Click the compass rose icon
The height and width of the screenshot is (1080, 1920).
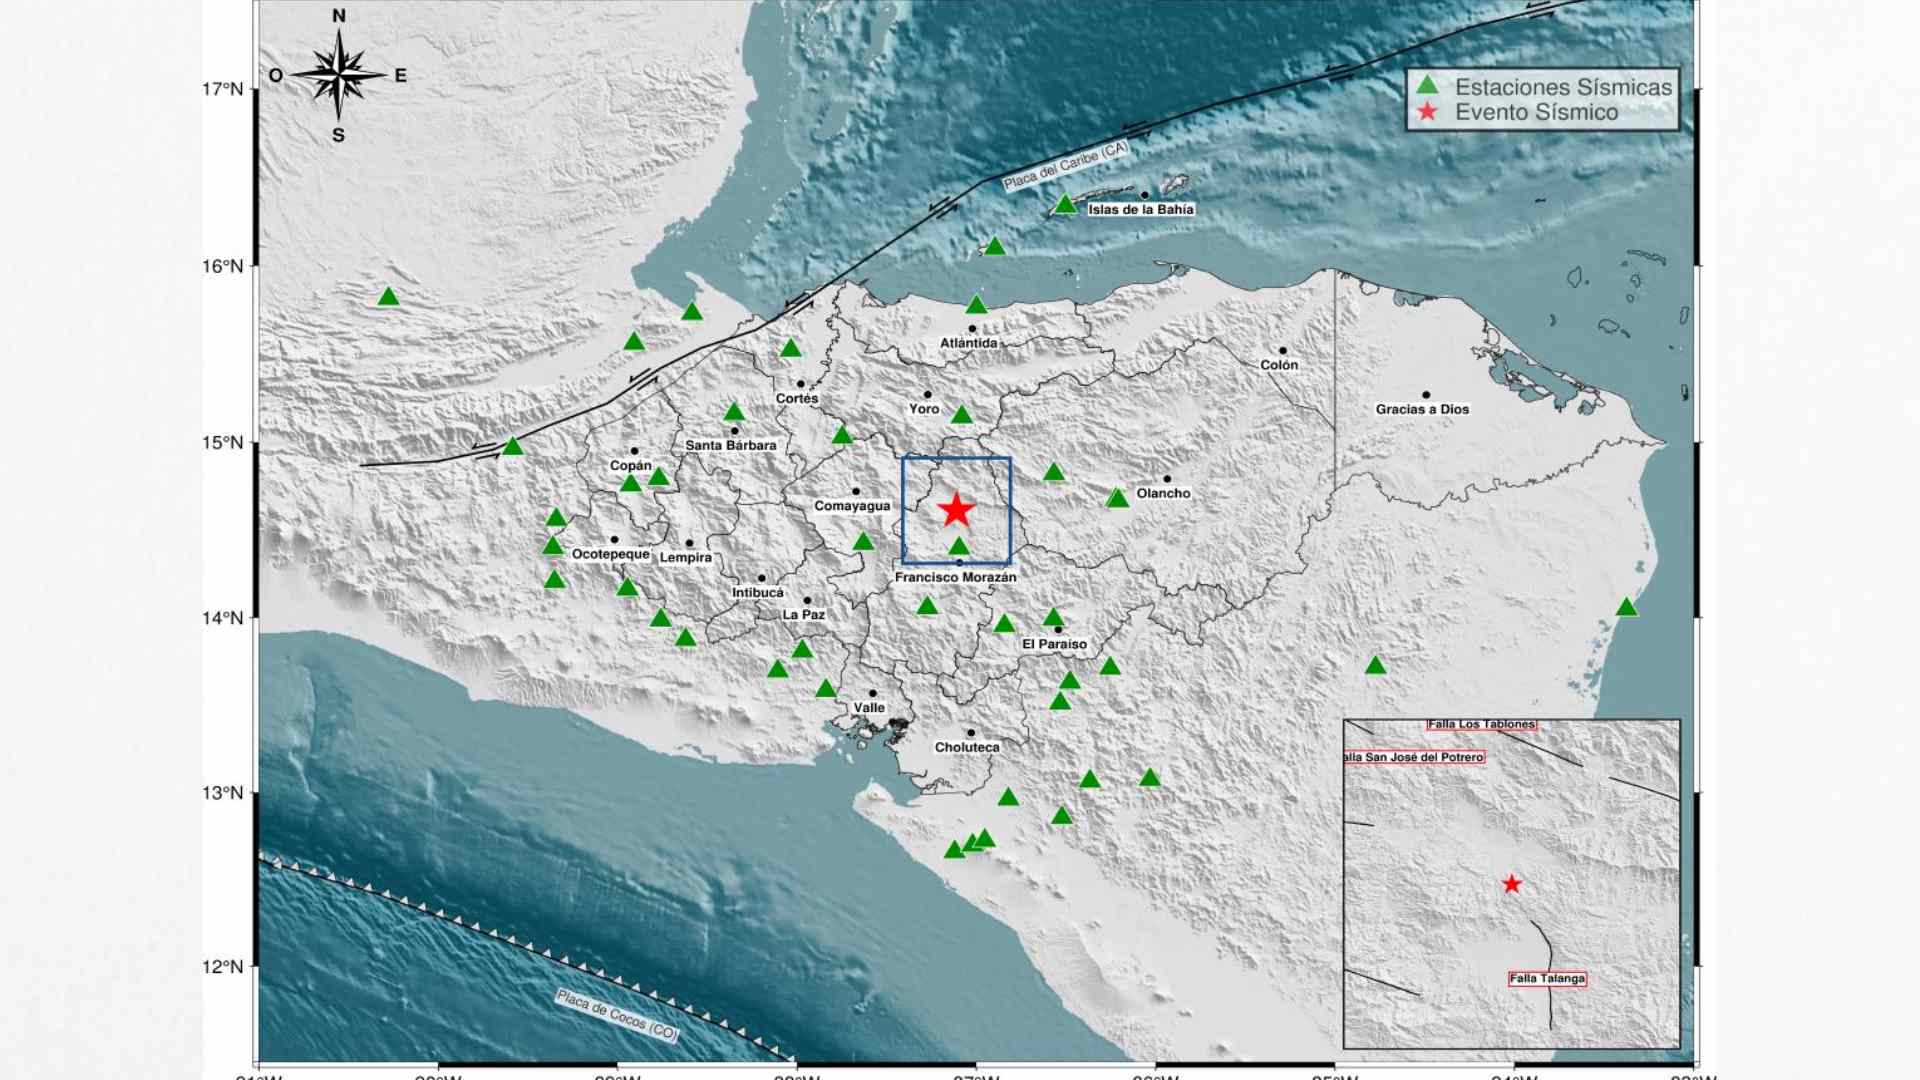(339, 75)
